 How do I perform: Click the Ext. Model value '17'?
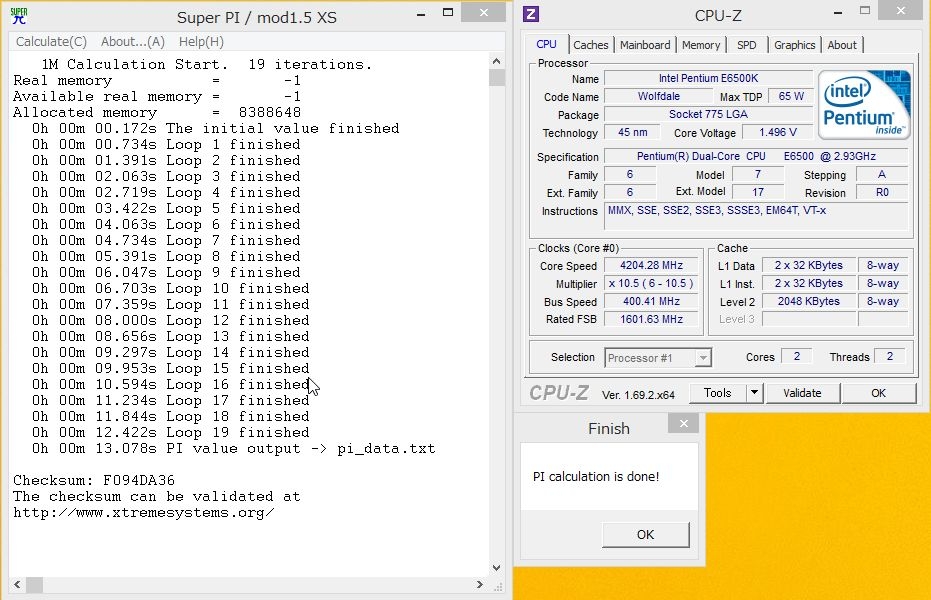coord(758,192)
